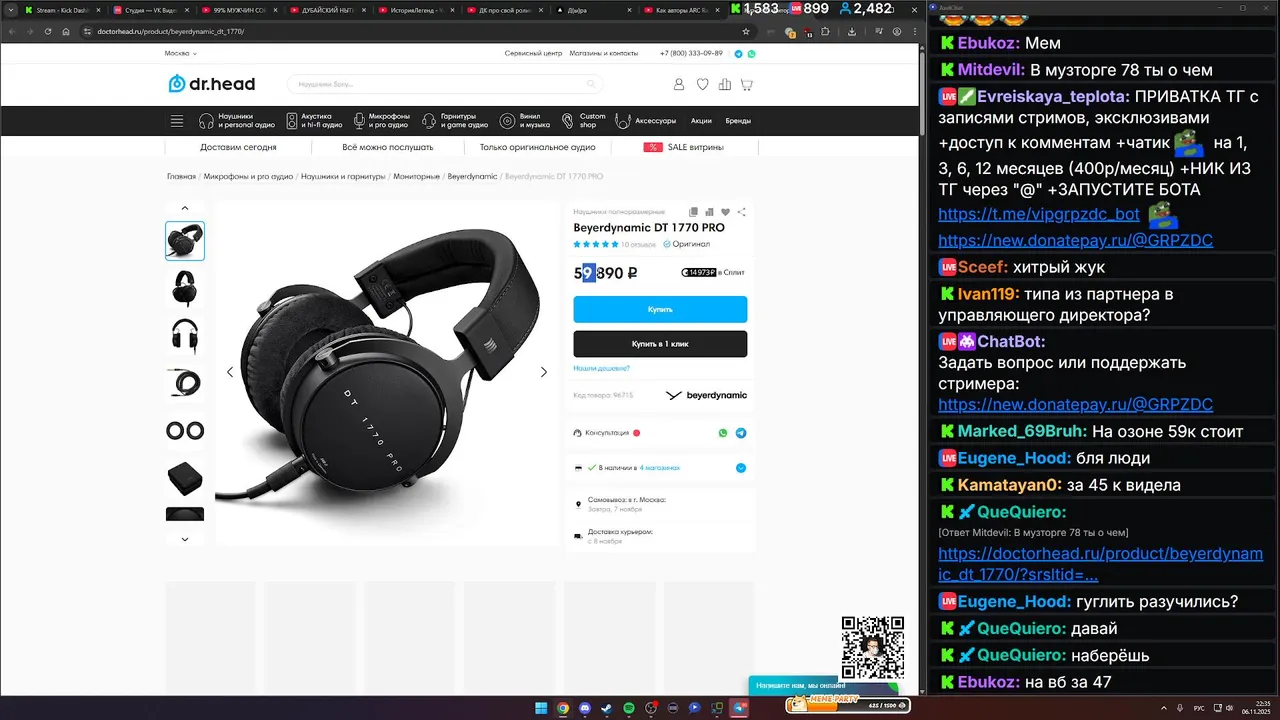Open the favorites heart icon in header
The height and width of the screenshot is (720, 1280).
tap(702, 85)
